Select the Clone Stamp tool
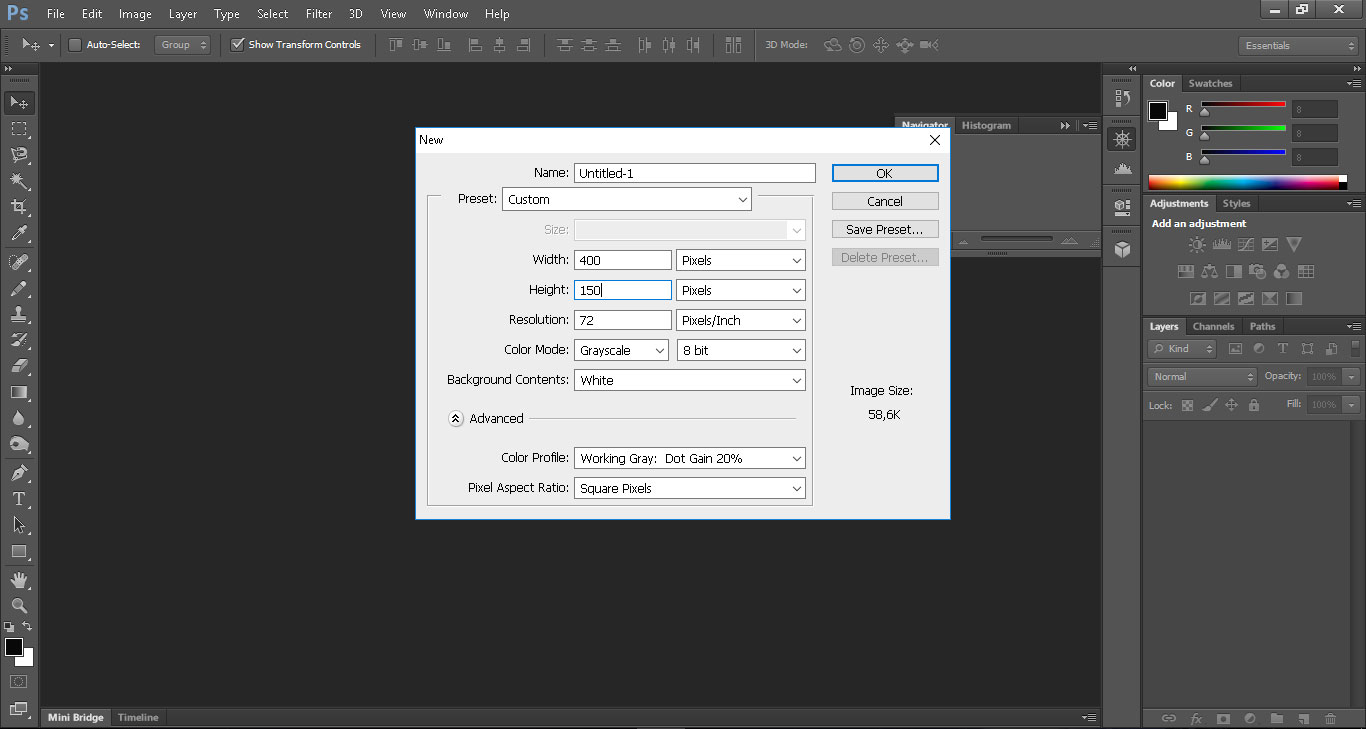 coord(19,314)
